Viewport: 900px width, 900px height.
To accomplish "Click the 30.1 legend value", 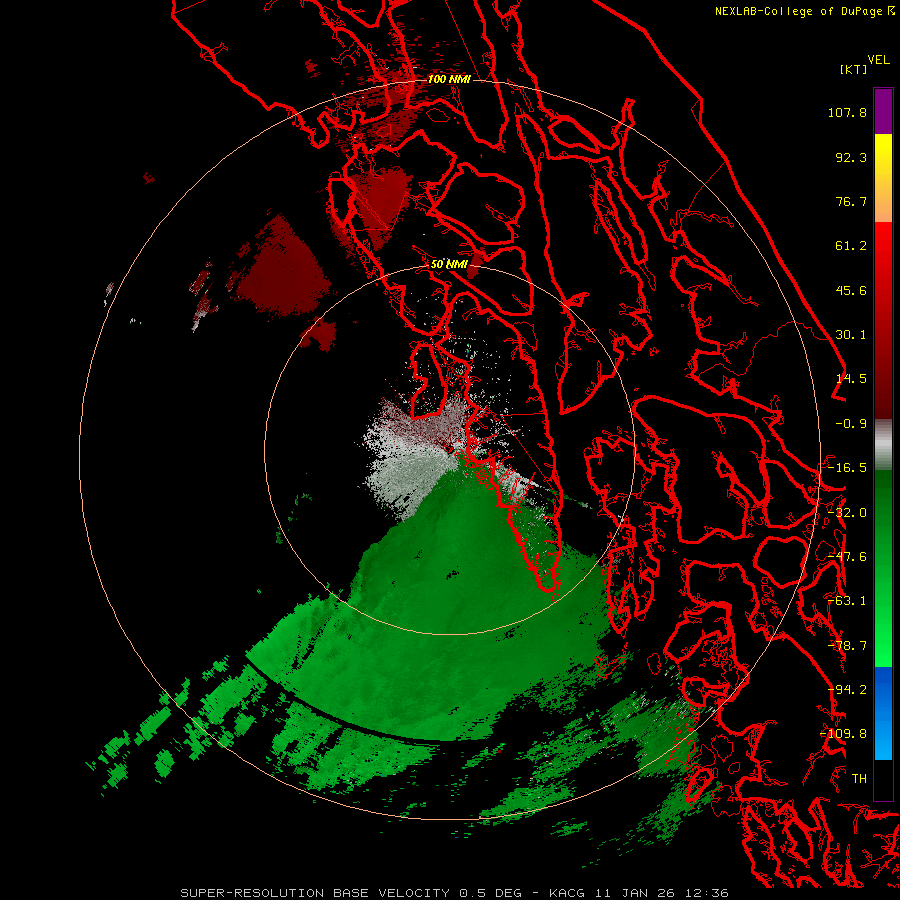I will pyautogui.click(x=851, y=335).
